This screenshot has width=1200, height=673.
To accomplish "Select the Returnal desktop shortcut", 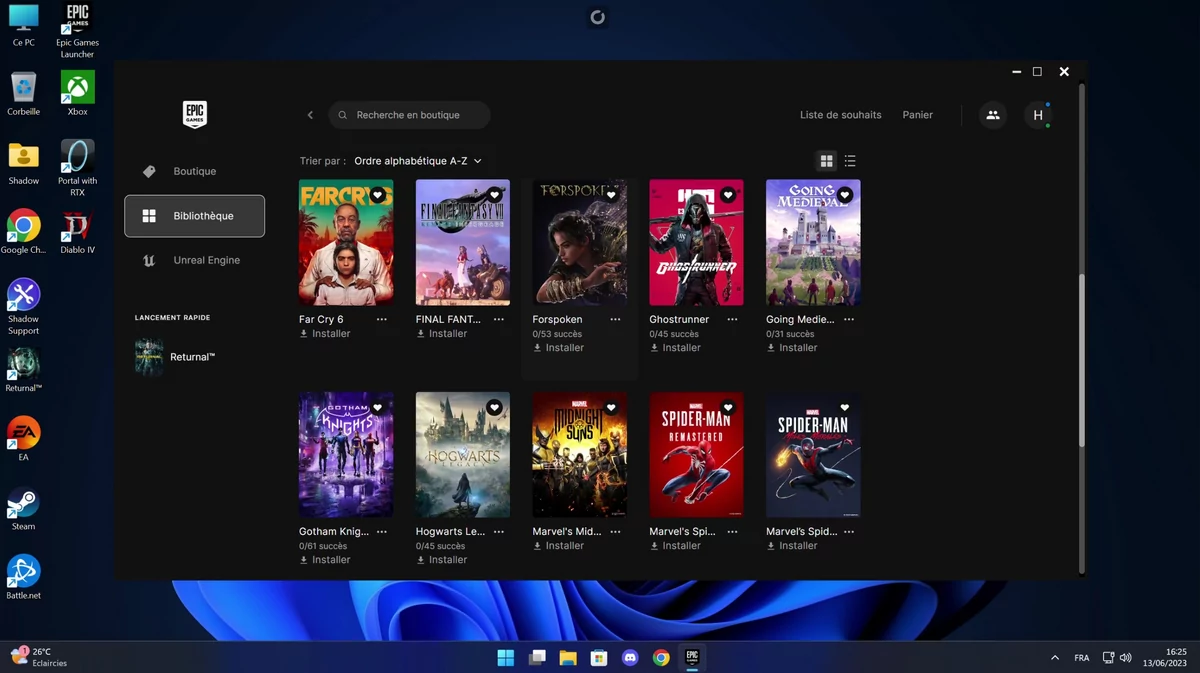I will (23, 370).
